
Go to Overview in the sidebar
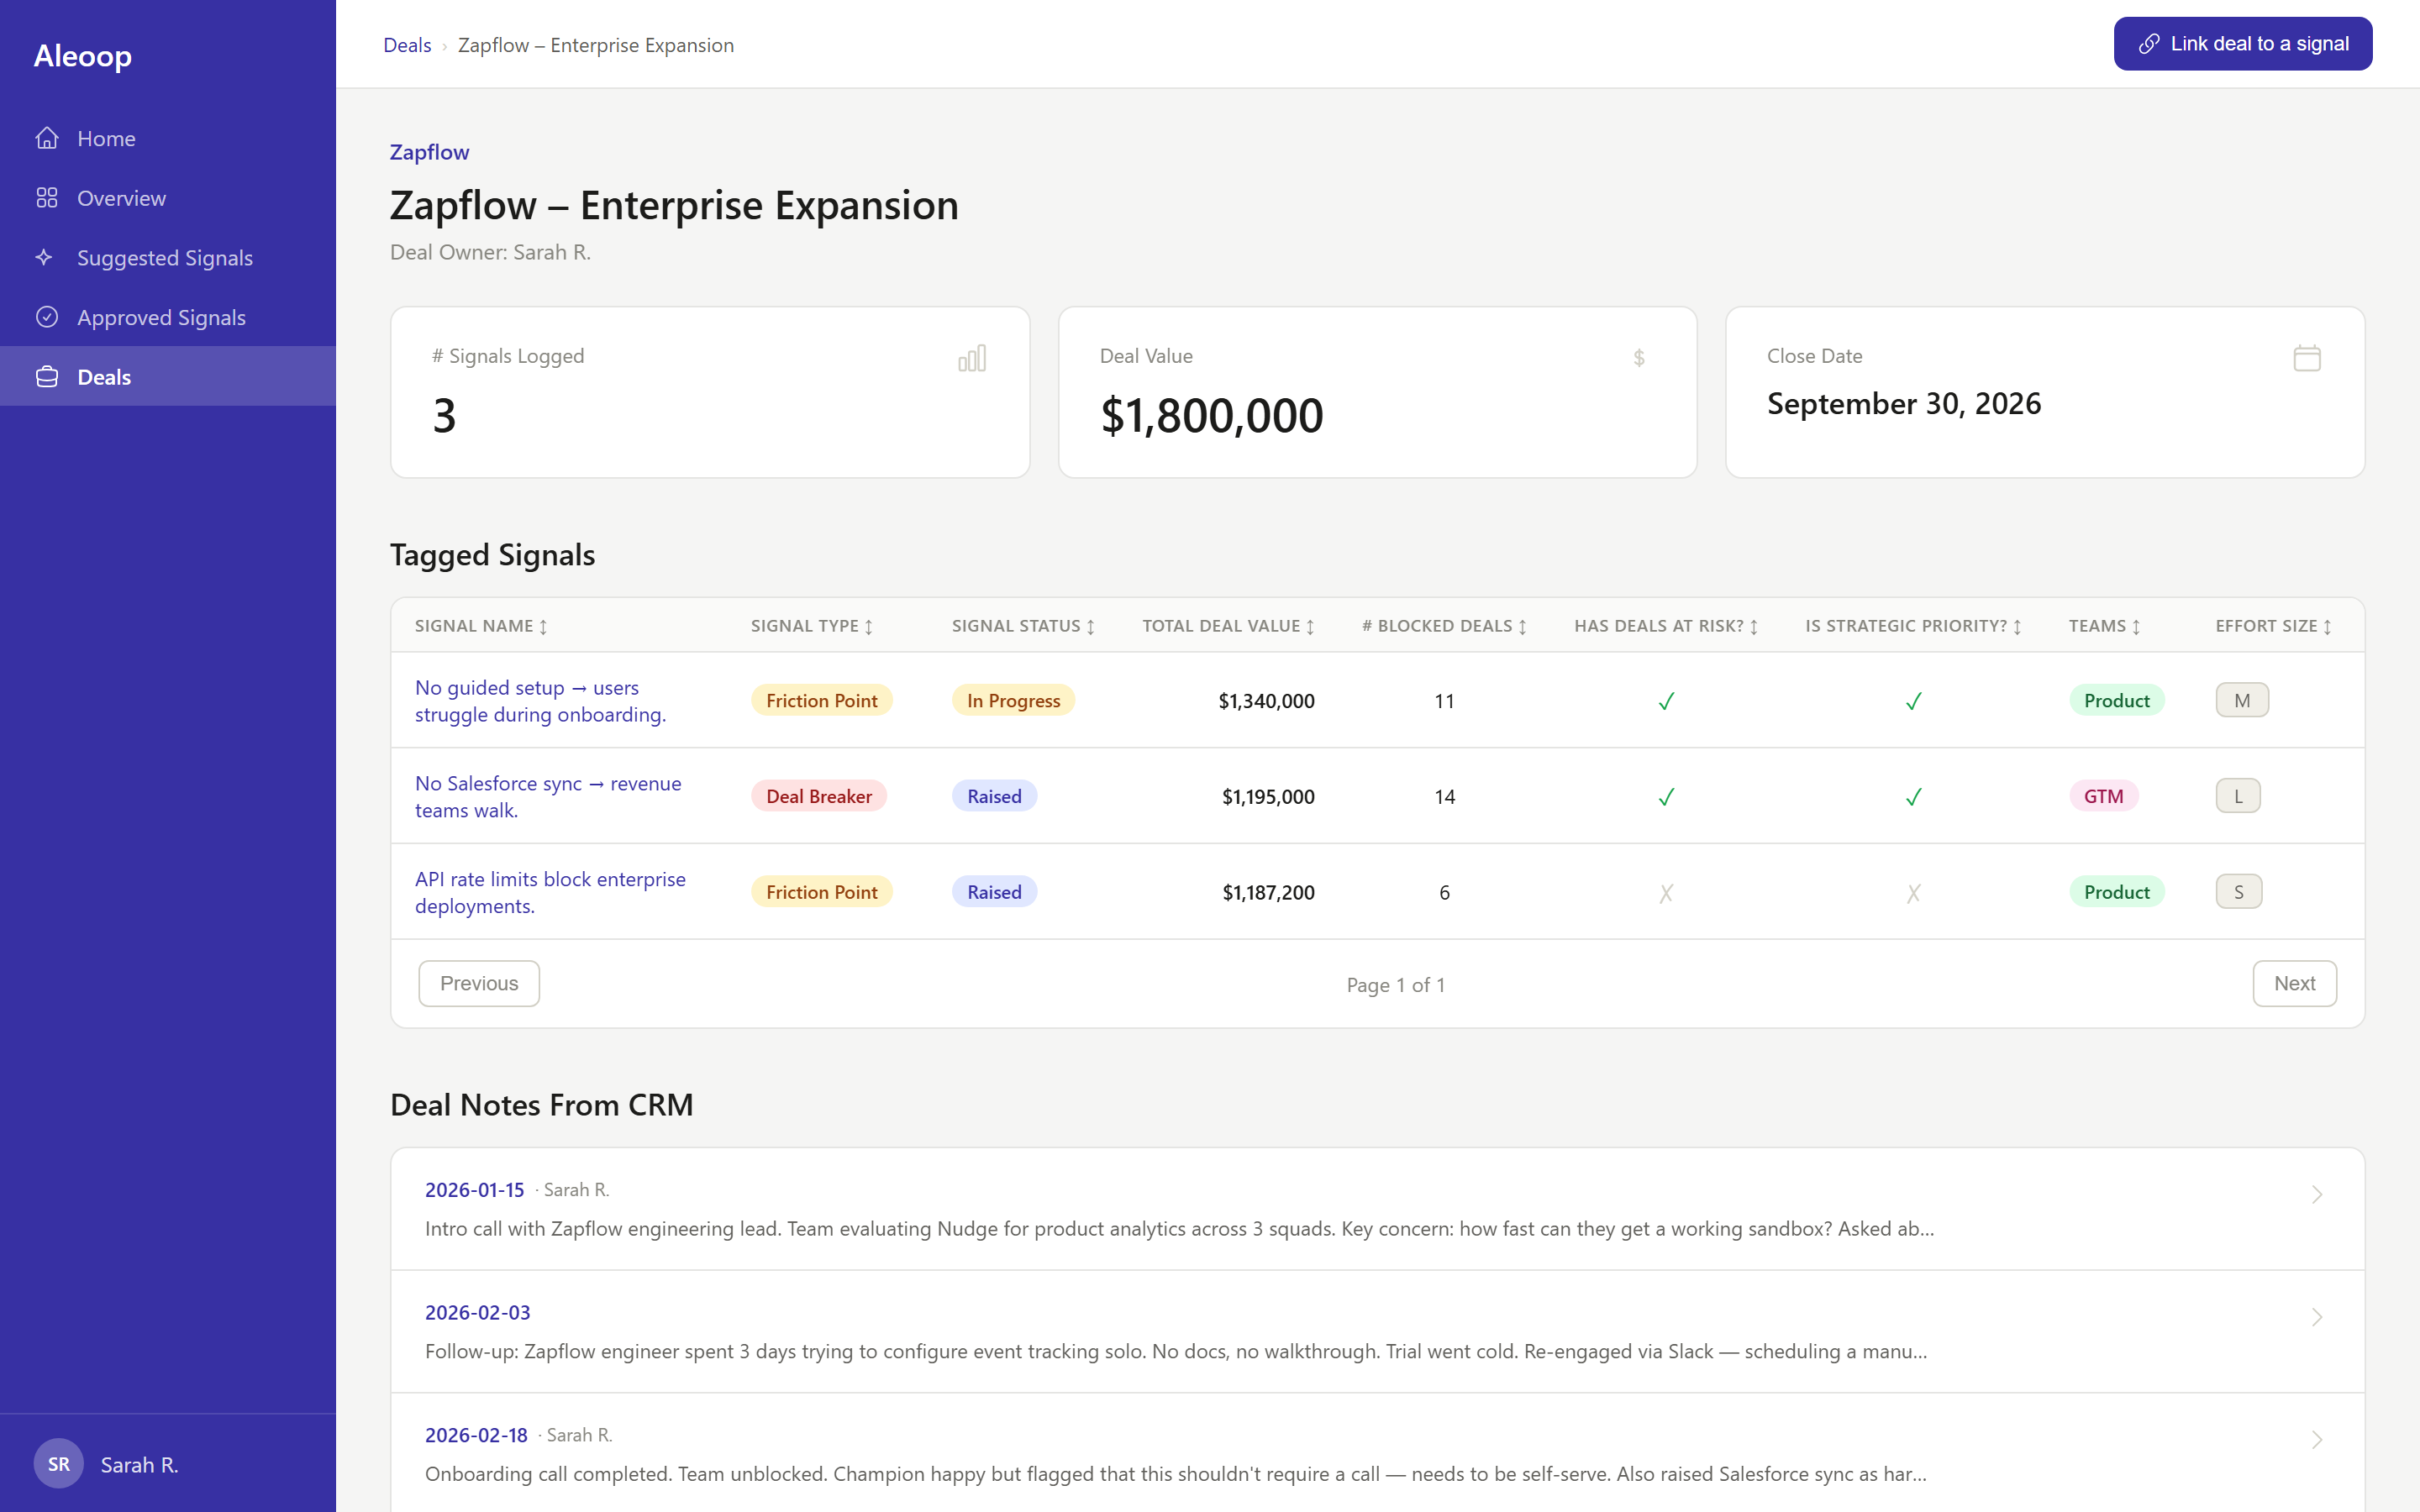click(x=168, y=198)
